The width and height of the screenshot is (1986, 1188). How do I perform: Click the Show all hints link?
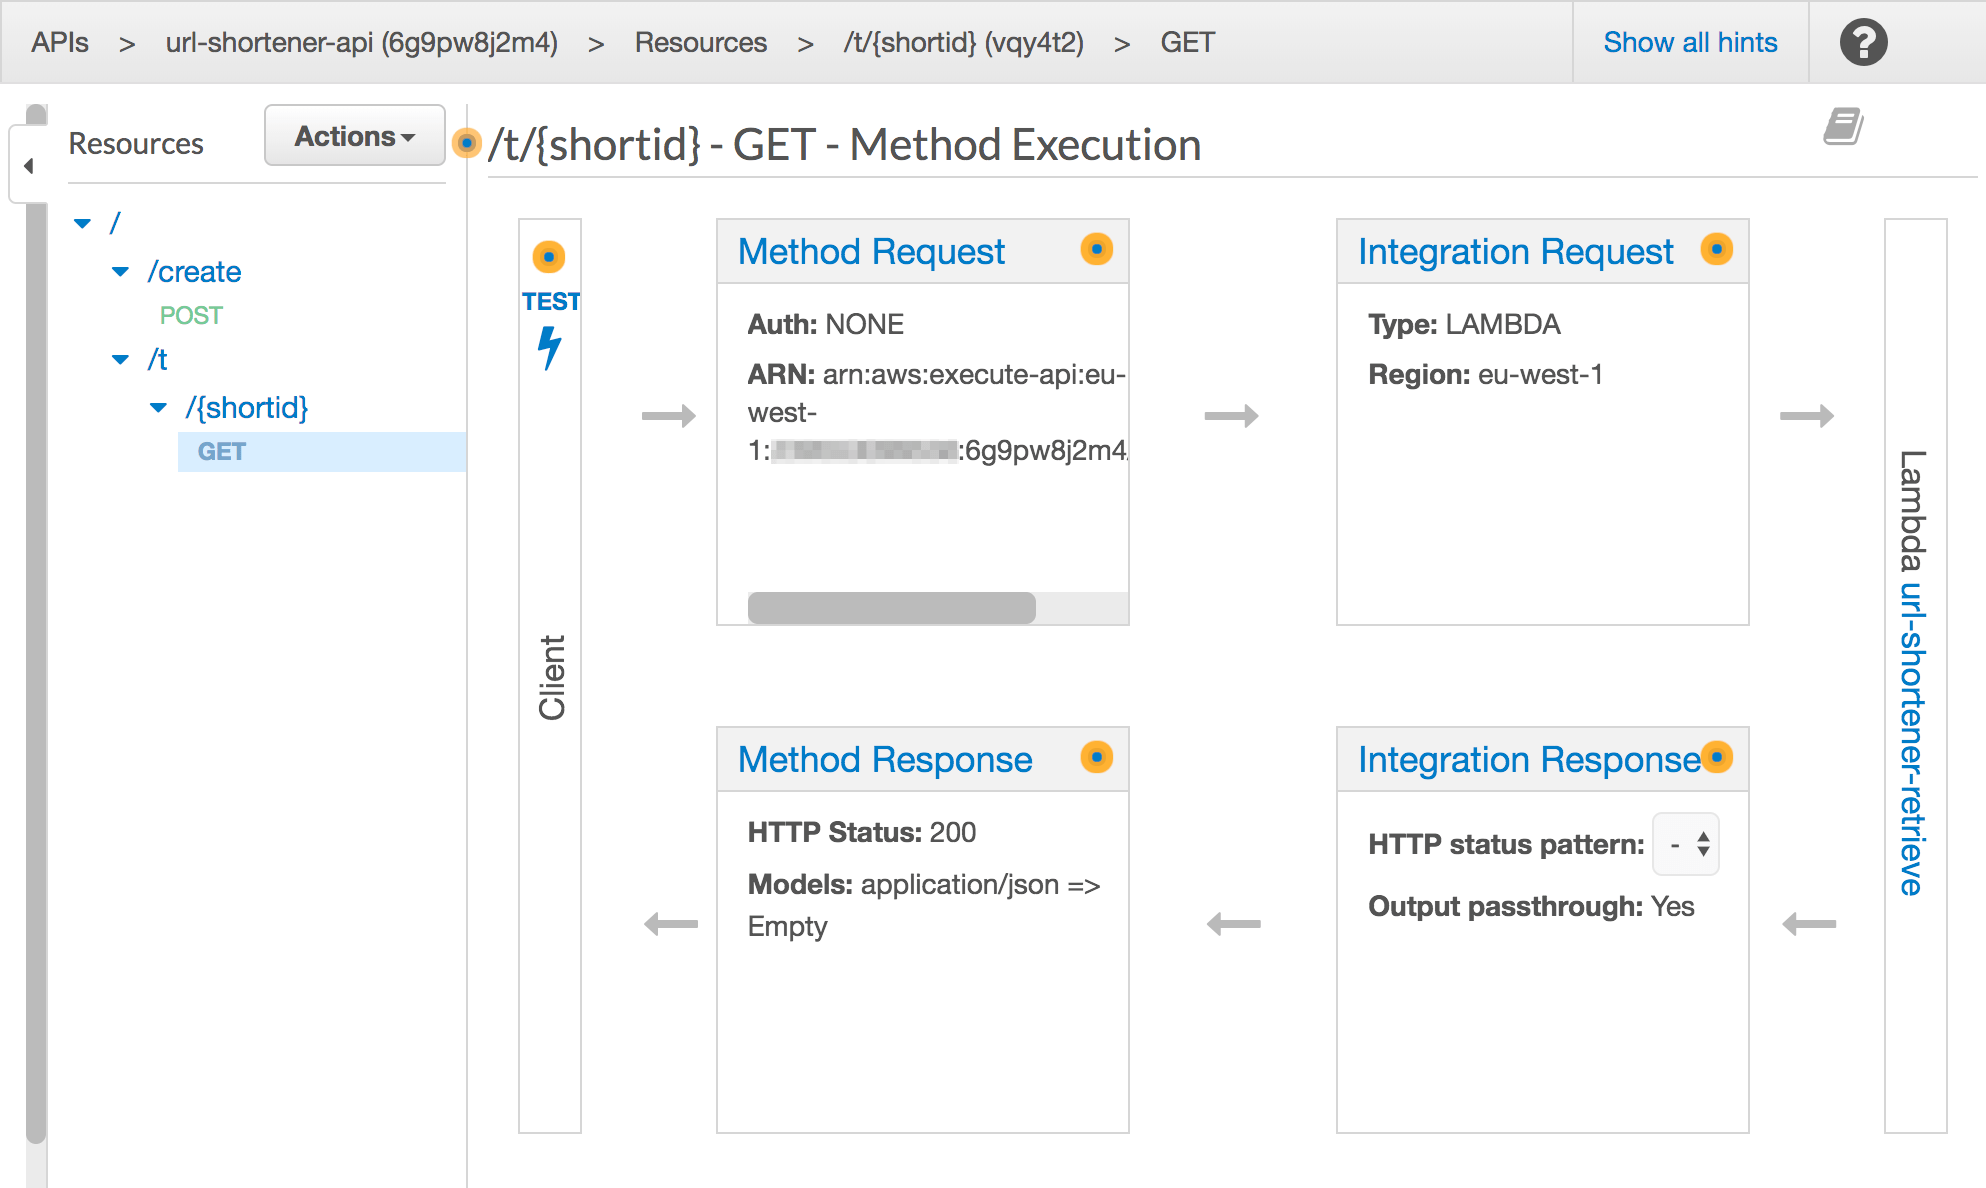(1690, 42)
